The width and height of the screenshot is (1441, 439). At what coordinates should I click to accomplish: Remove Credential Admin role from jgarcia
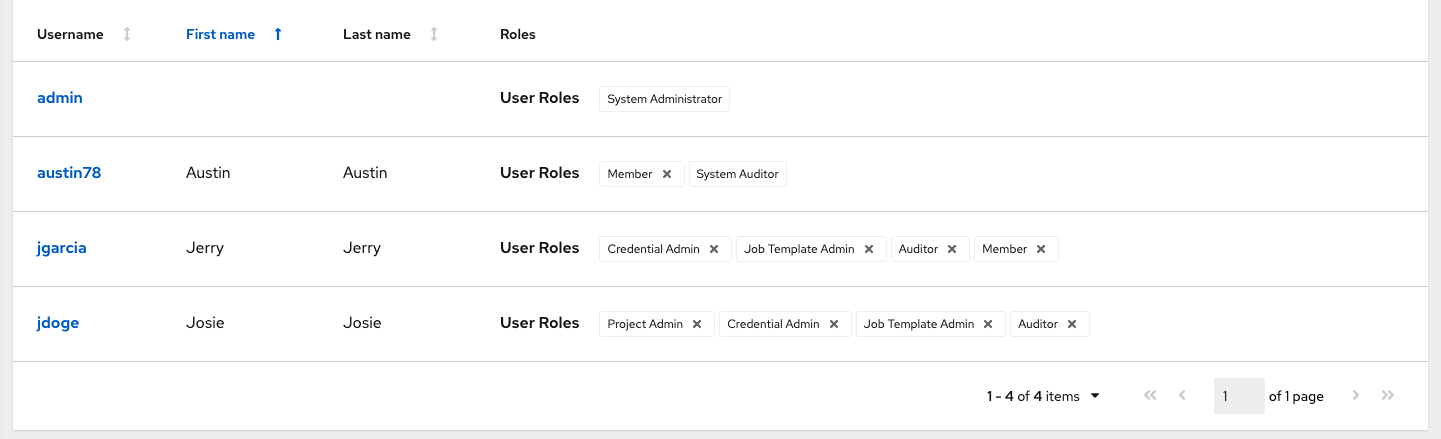pos(714,249)
